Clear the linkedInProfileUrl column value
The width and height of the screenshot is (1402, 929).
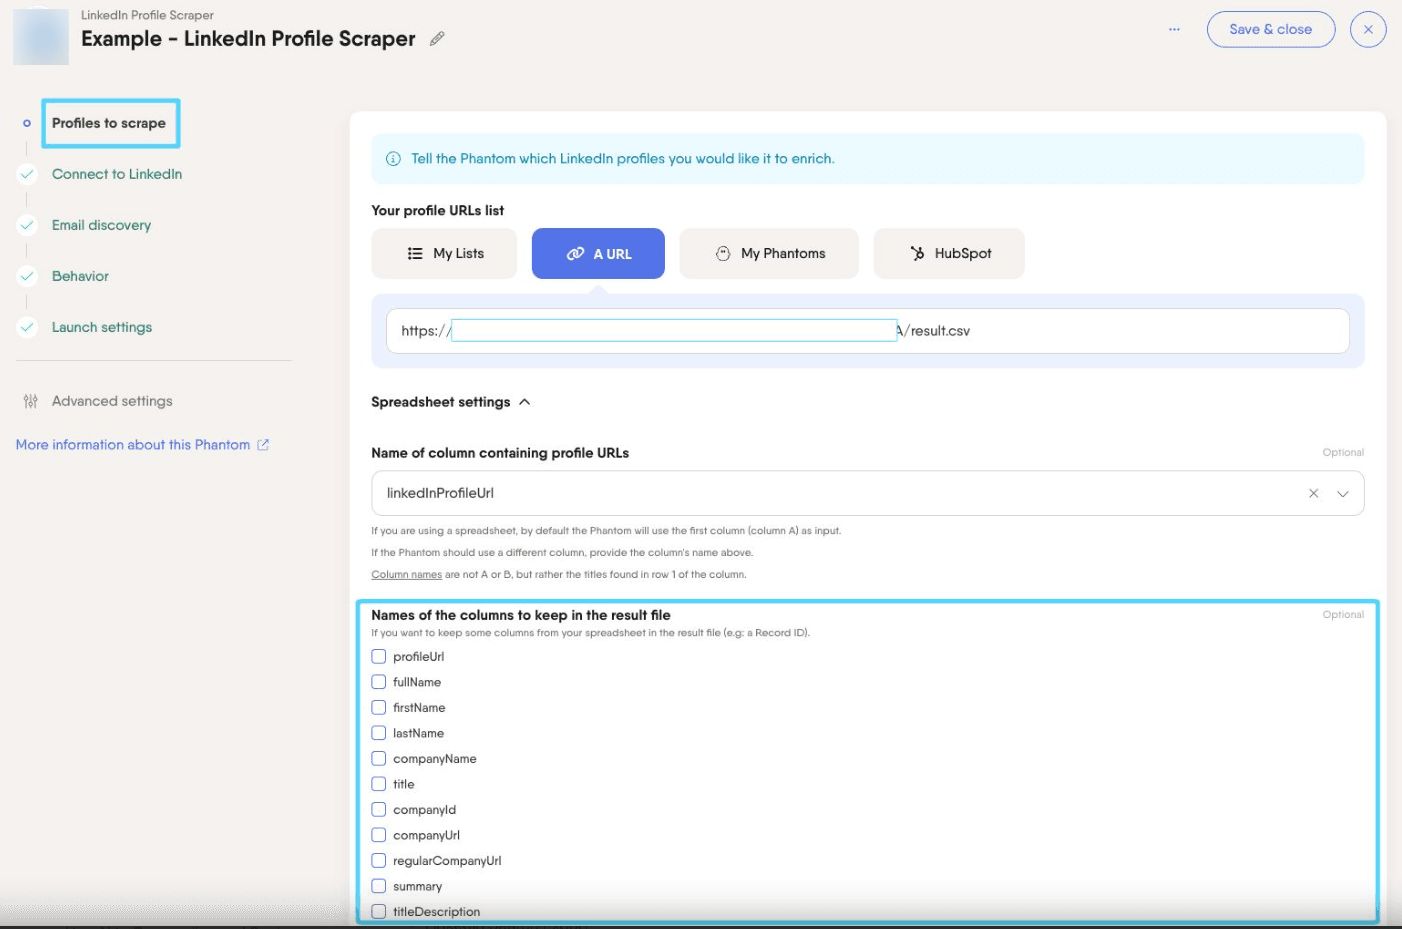click(1314, 493)
